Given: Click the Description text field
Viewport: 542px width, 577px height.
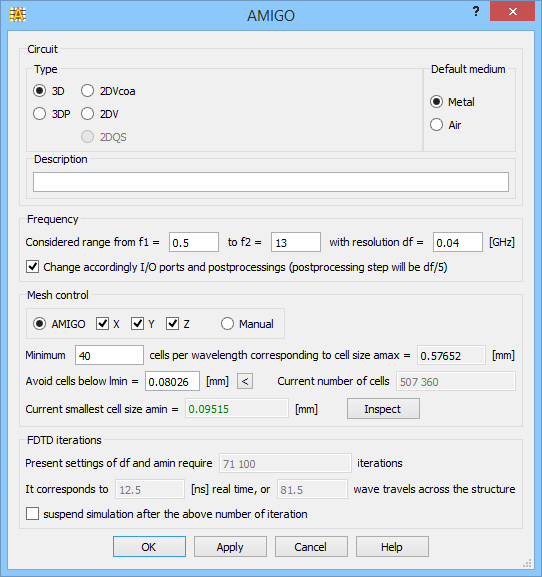Looking at the screenshot, I should [x=271, y=182].
